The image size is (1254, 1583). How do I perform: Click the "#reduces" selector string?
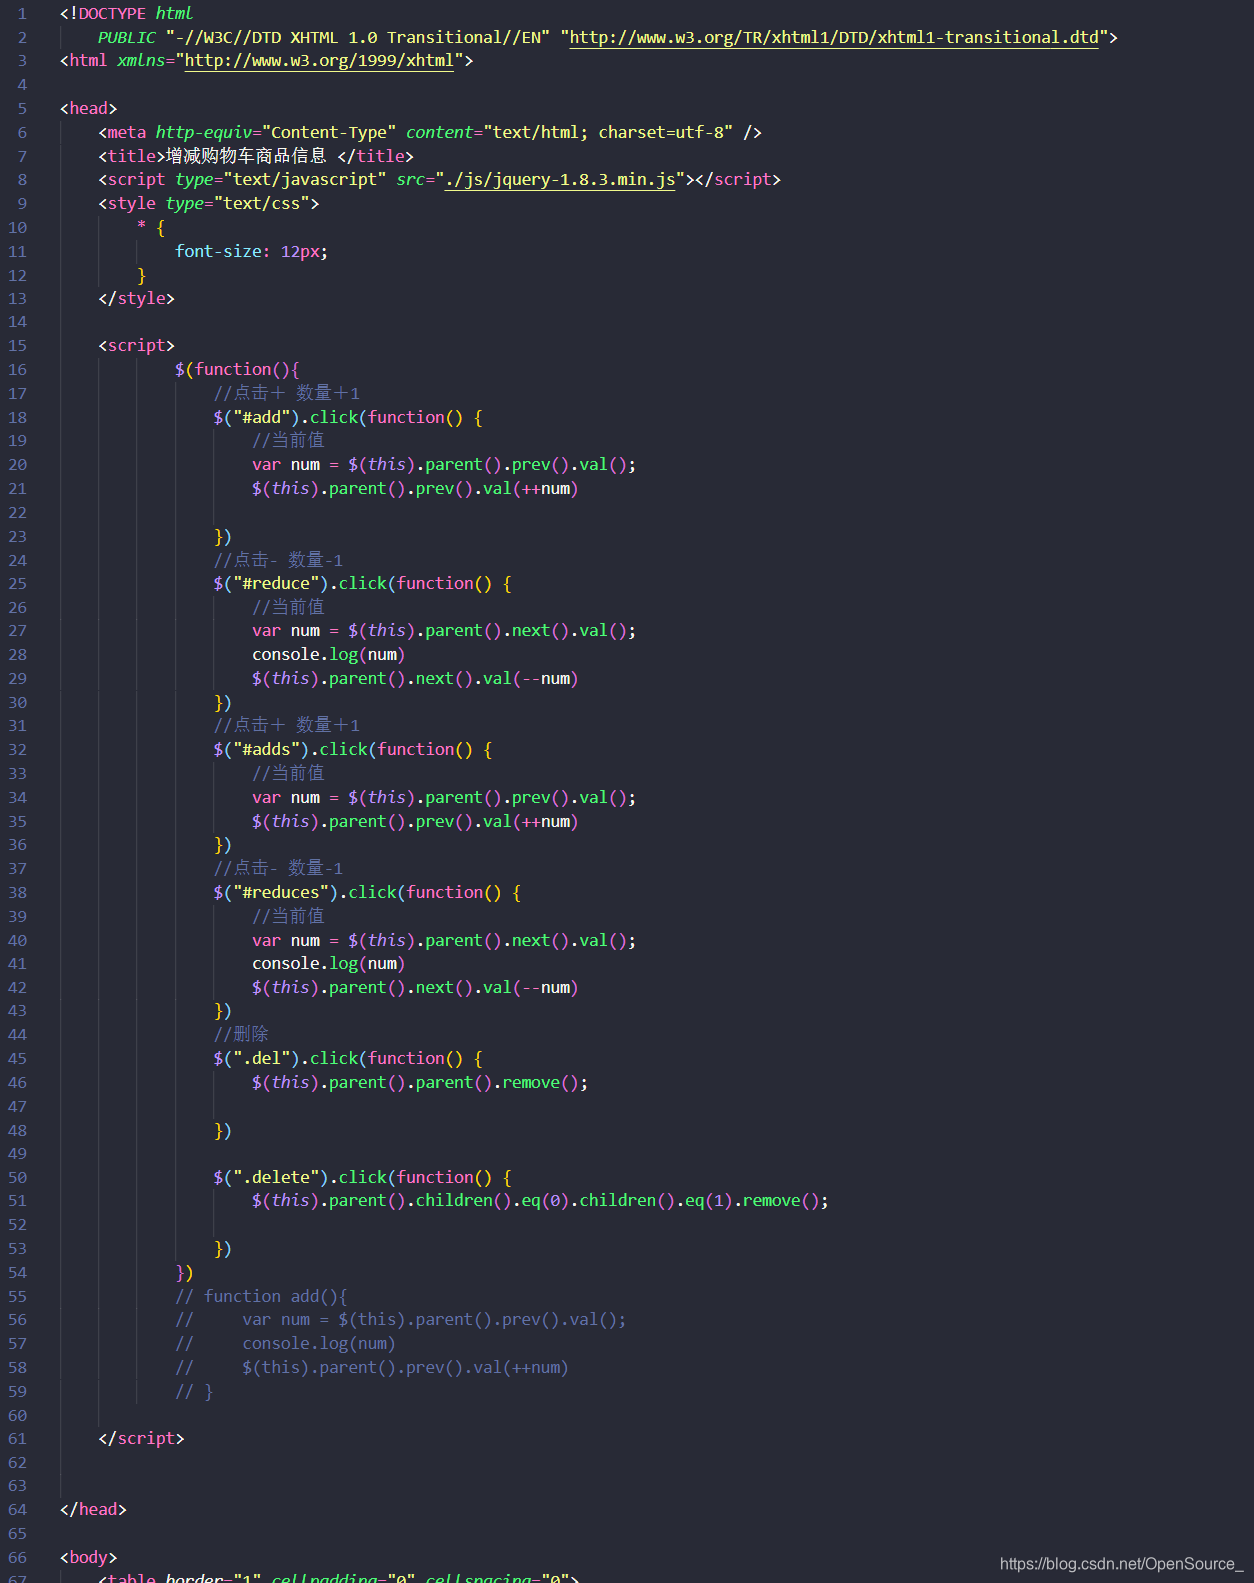tap(281, 892)
